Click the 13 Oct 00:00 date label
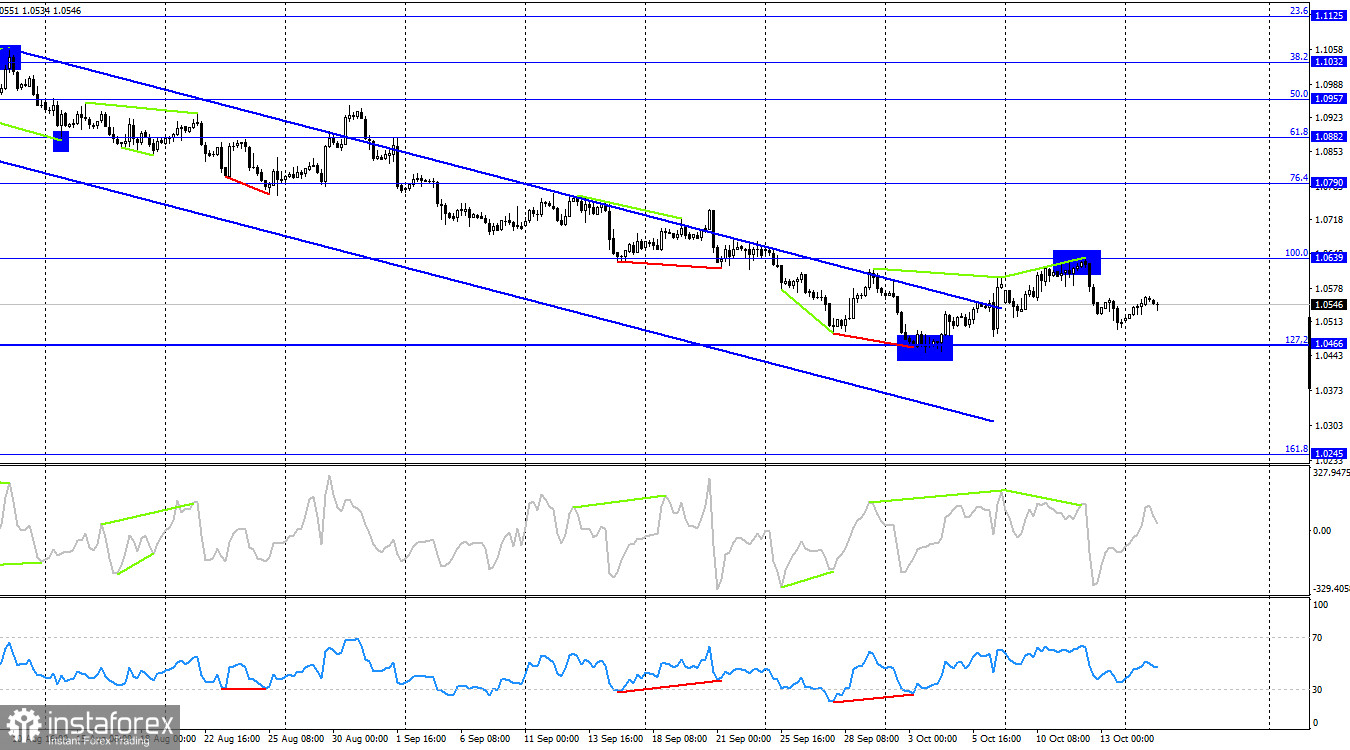This screenshot has height=750, width=1350. pos(1129,740)
